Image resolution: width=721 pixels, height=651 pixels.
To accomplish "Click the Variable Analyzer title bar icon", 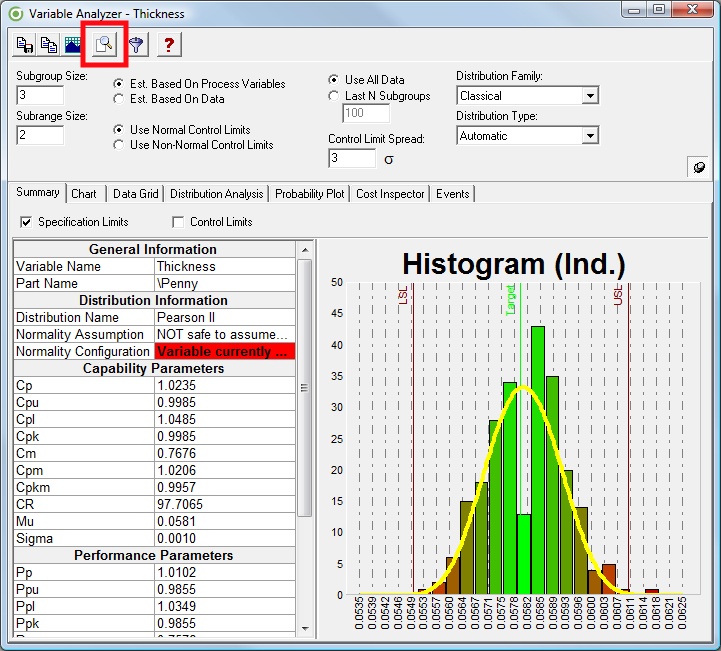I will 16,14.
